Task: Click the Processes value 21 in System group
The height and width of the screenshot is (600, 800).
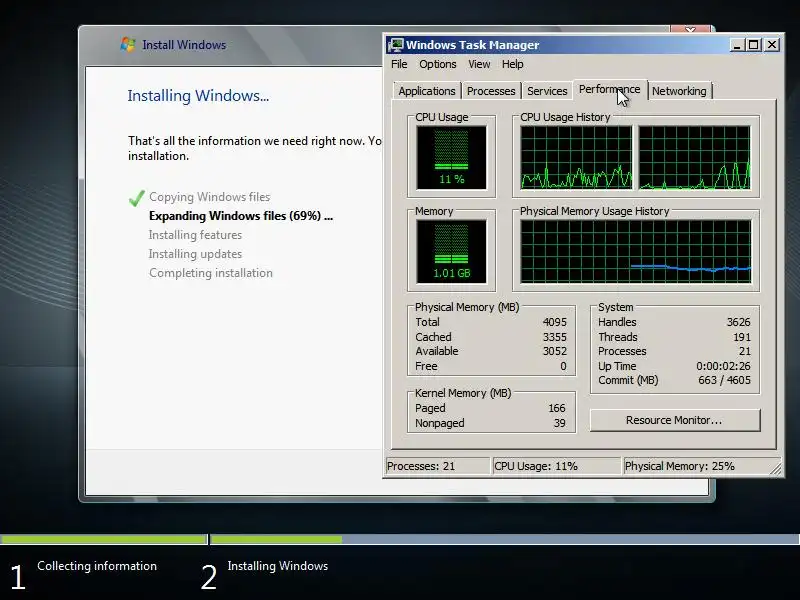Action: pyautogui.click(x=745, y=352)
